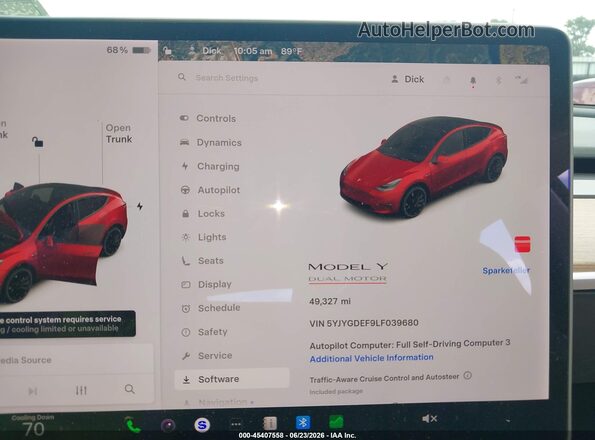Image resolution: width=595 pixels, height=440 pixels.
Task: Tap the Autopilot steering wheel icon
Action: point(185,190)
